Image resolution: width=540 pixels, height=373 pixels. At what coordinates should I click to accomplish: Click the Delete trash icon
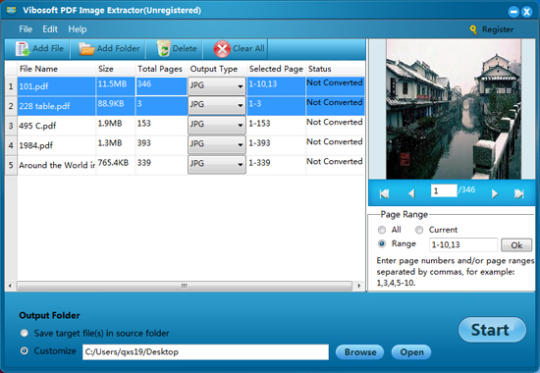pyautogui.click(x=164, y=49)
